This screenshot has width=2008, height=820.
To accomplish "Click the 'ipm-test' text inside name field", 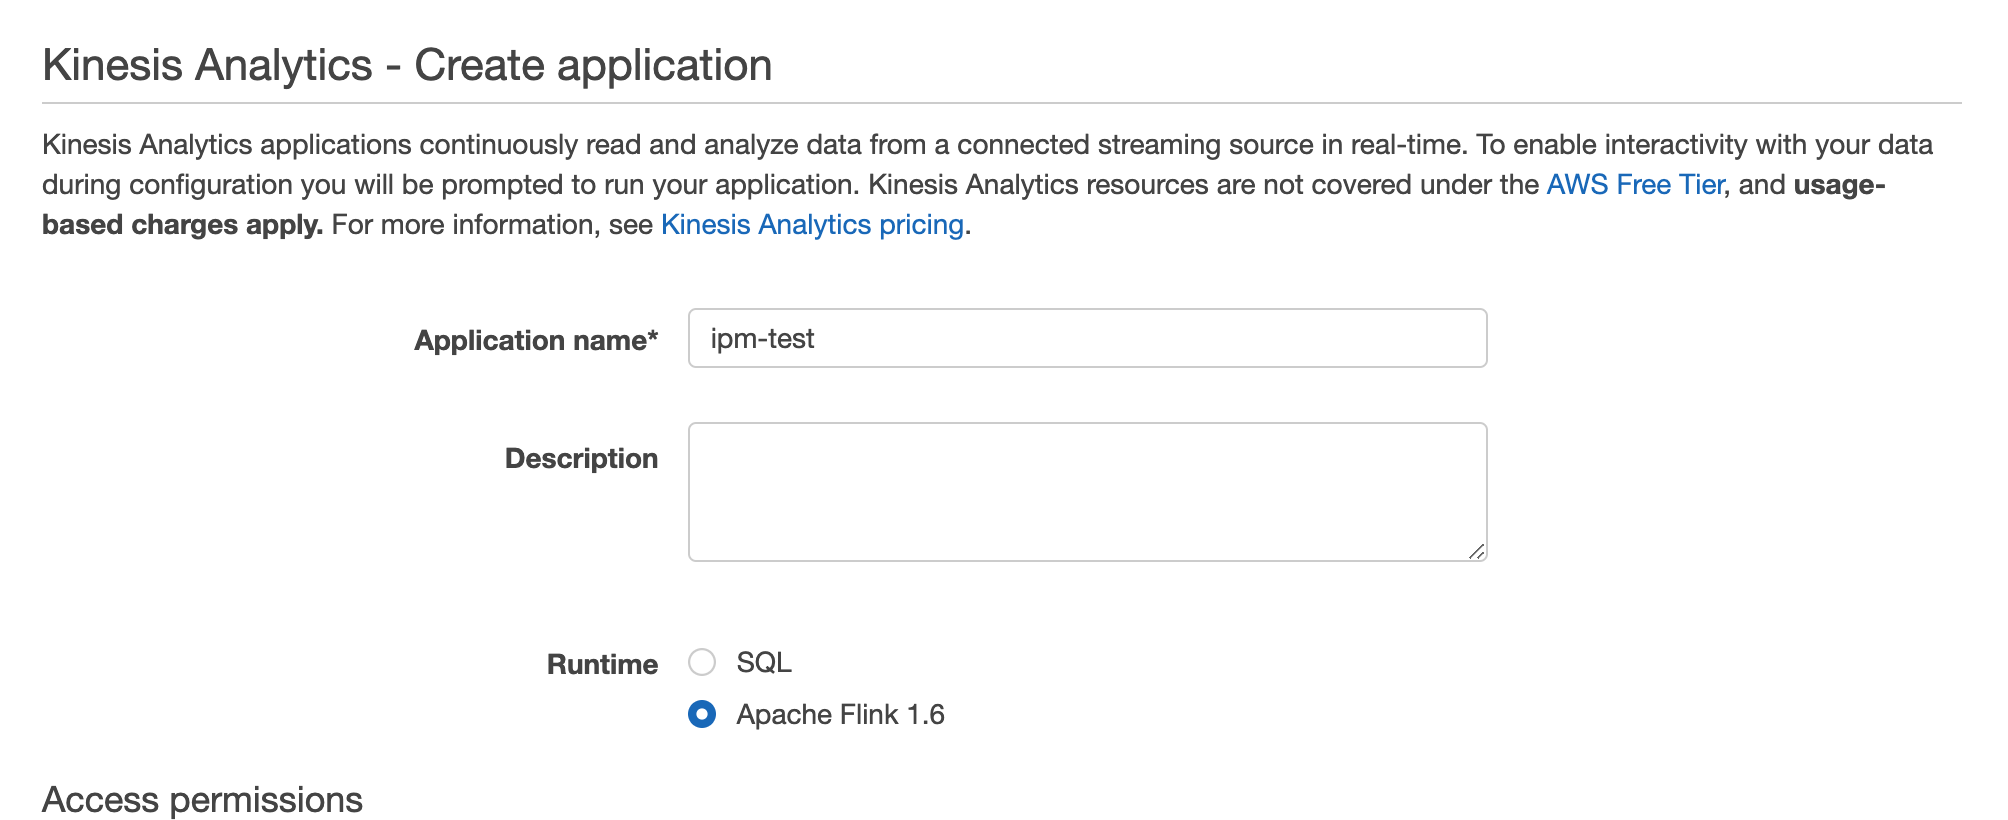I will [x=762, y=339].
